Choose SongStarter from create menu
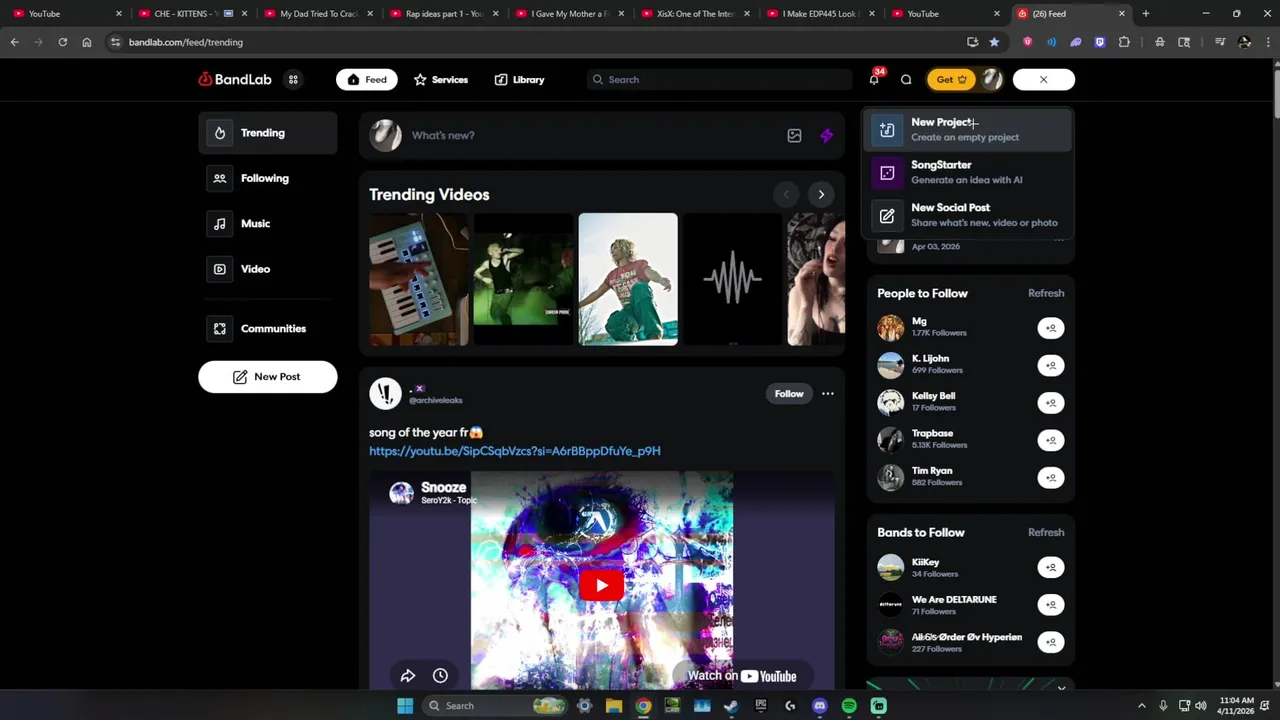 point(968,172)
